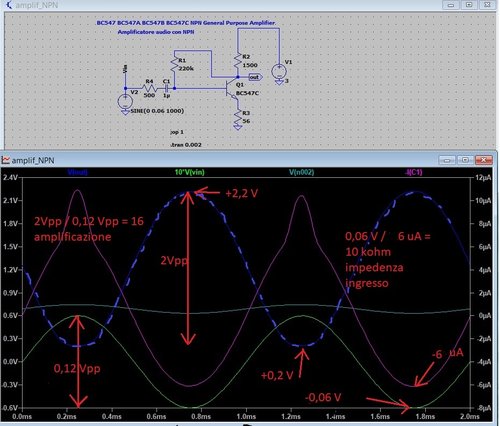Click capacitor C1 1µ symbol
The width and height of the screenshot is (500, 426).
[x=166, y=88]
